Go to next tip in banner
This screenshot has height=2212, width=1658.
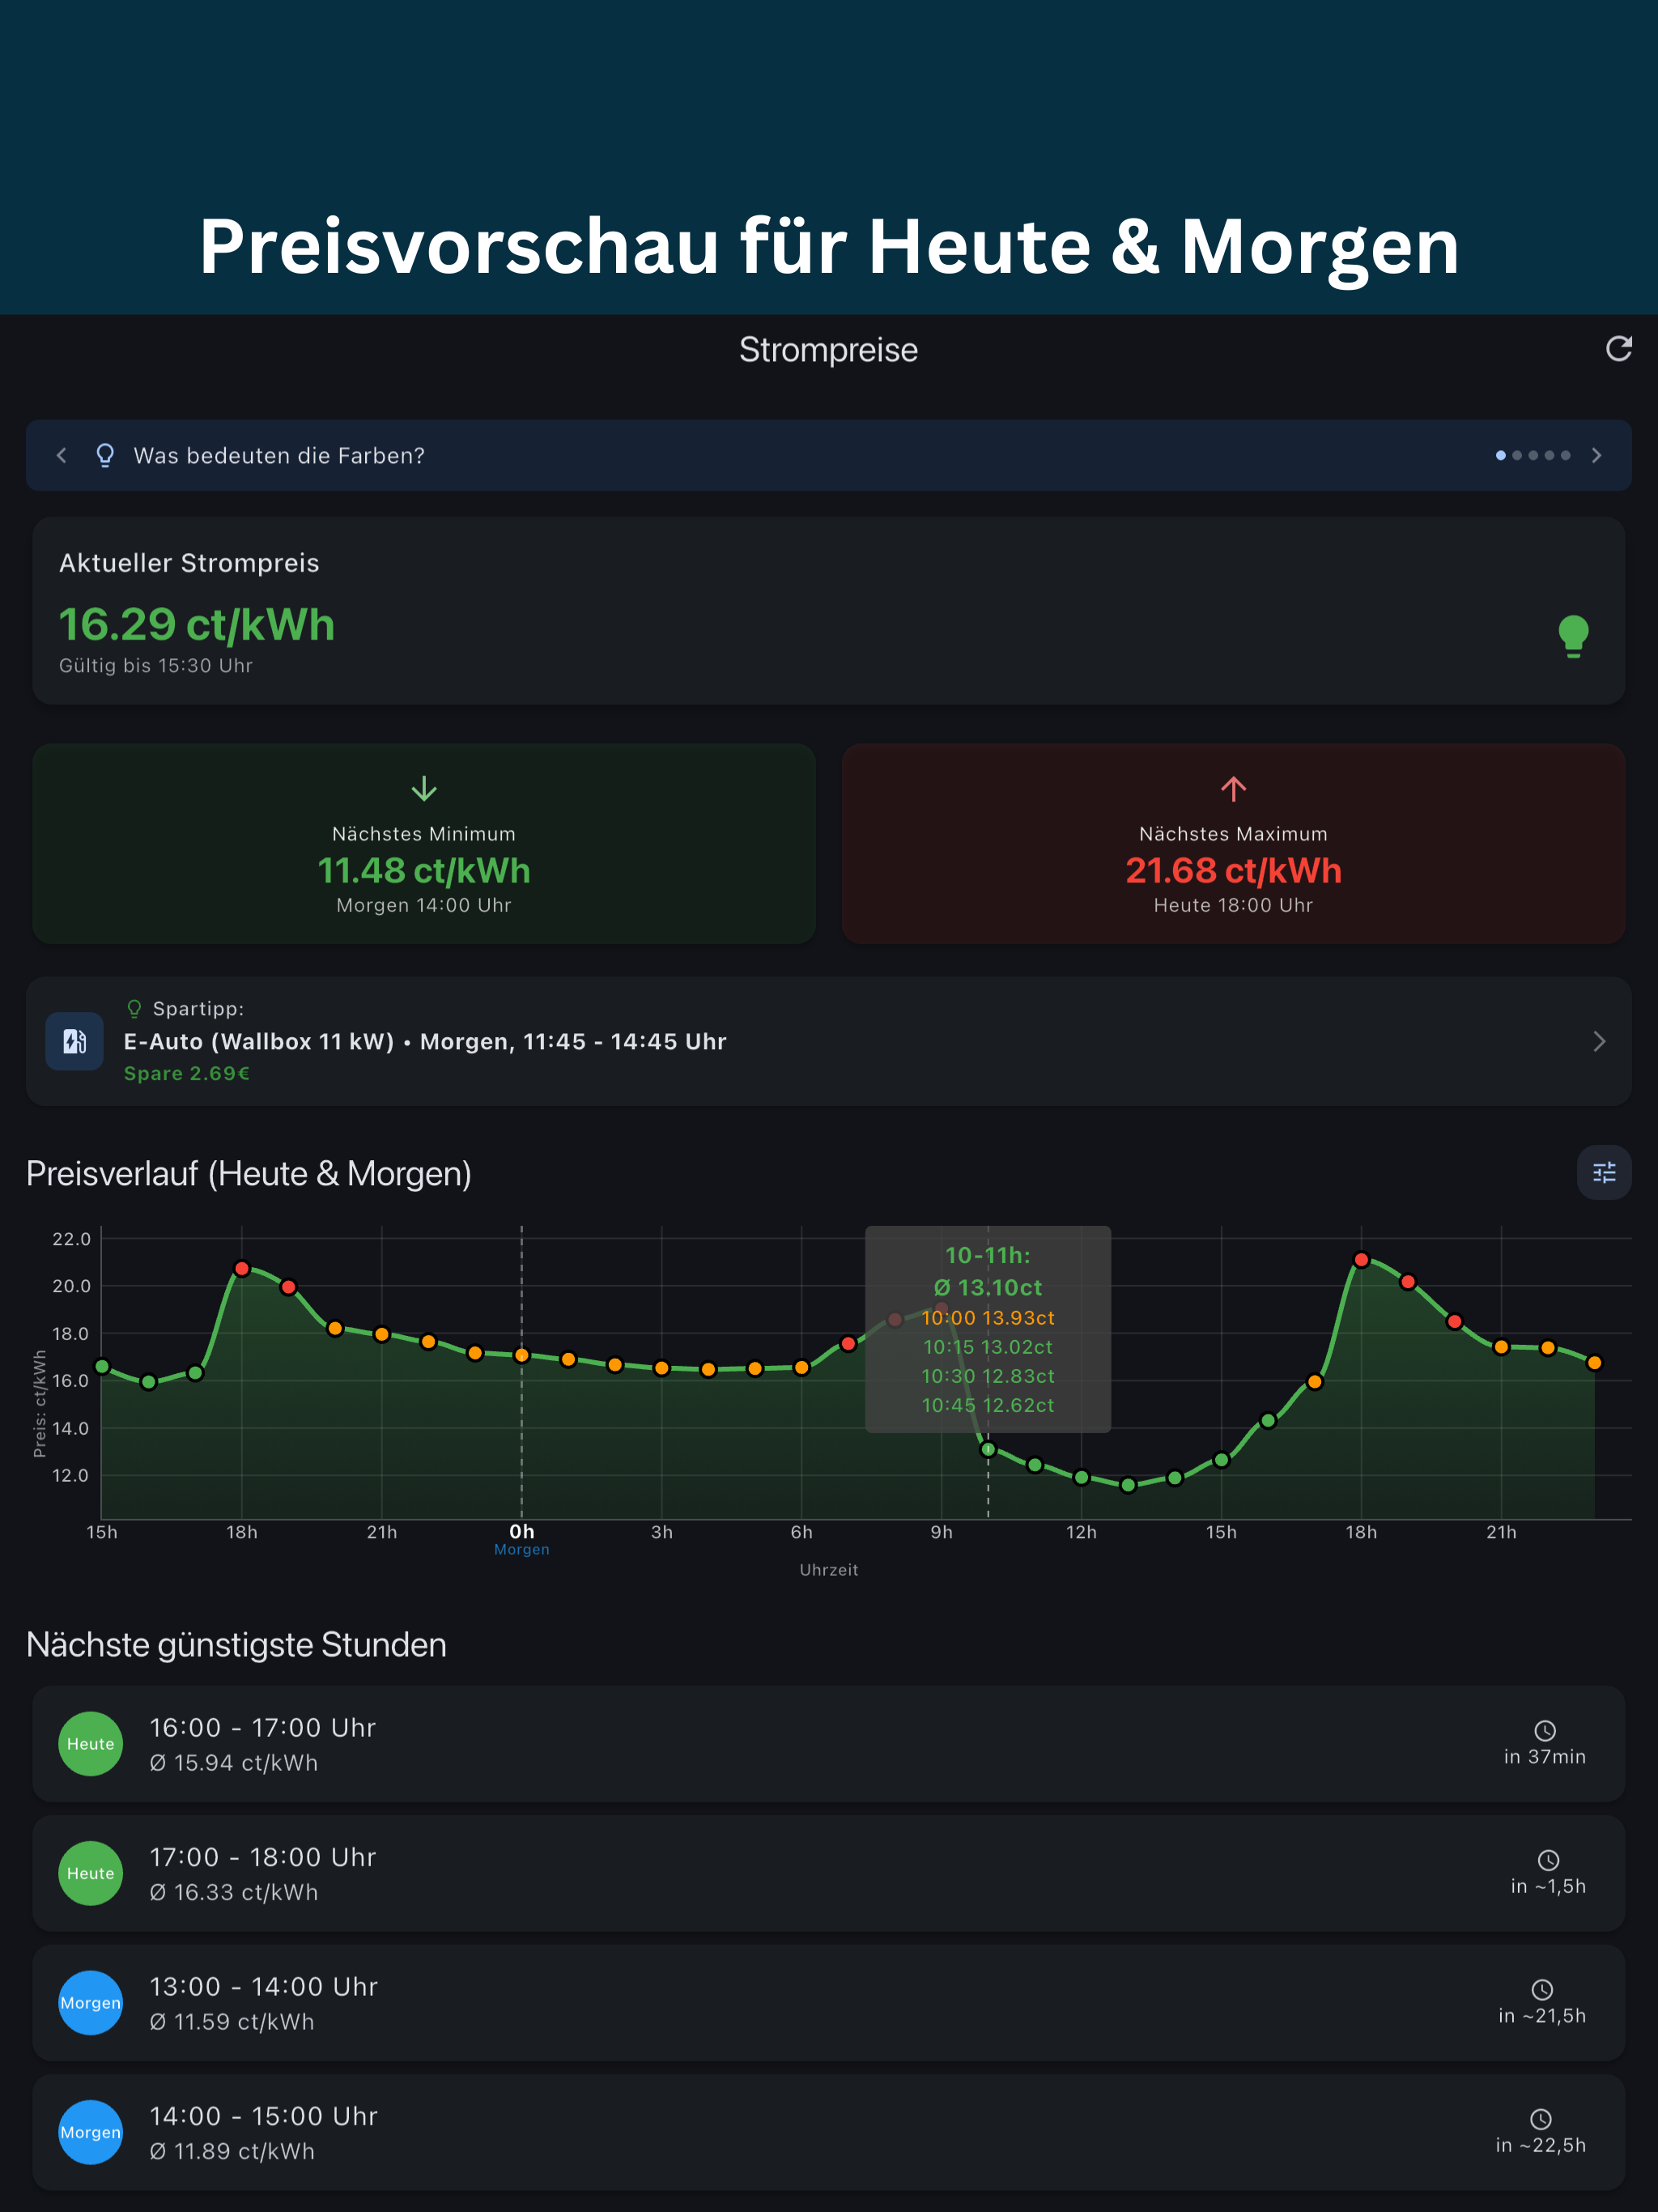coord(1596,456)
